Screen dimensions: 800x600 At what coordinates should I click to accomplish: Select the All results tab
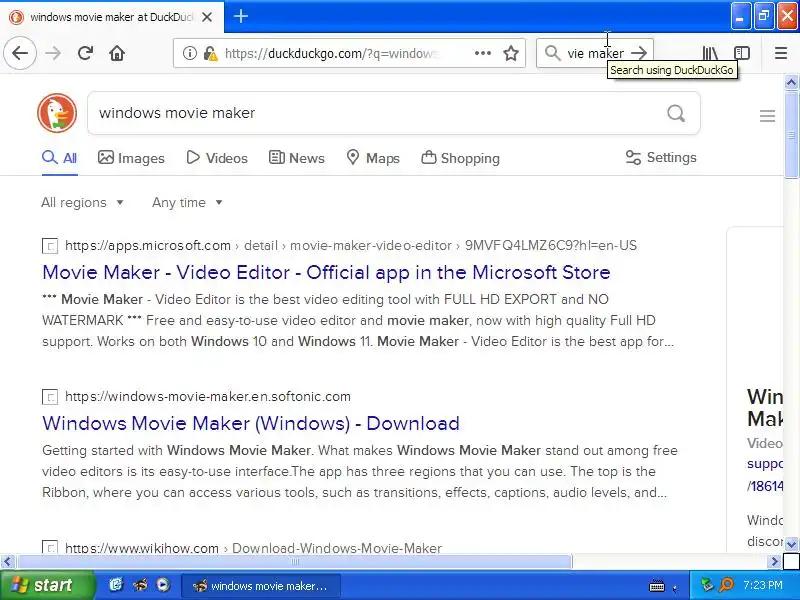60,158
